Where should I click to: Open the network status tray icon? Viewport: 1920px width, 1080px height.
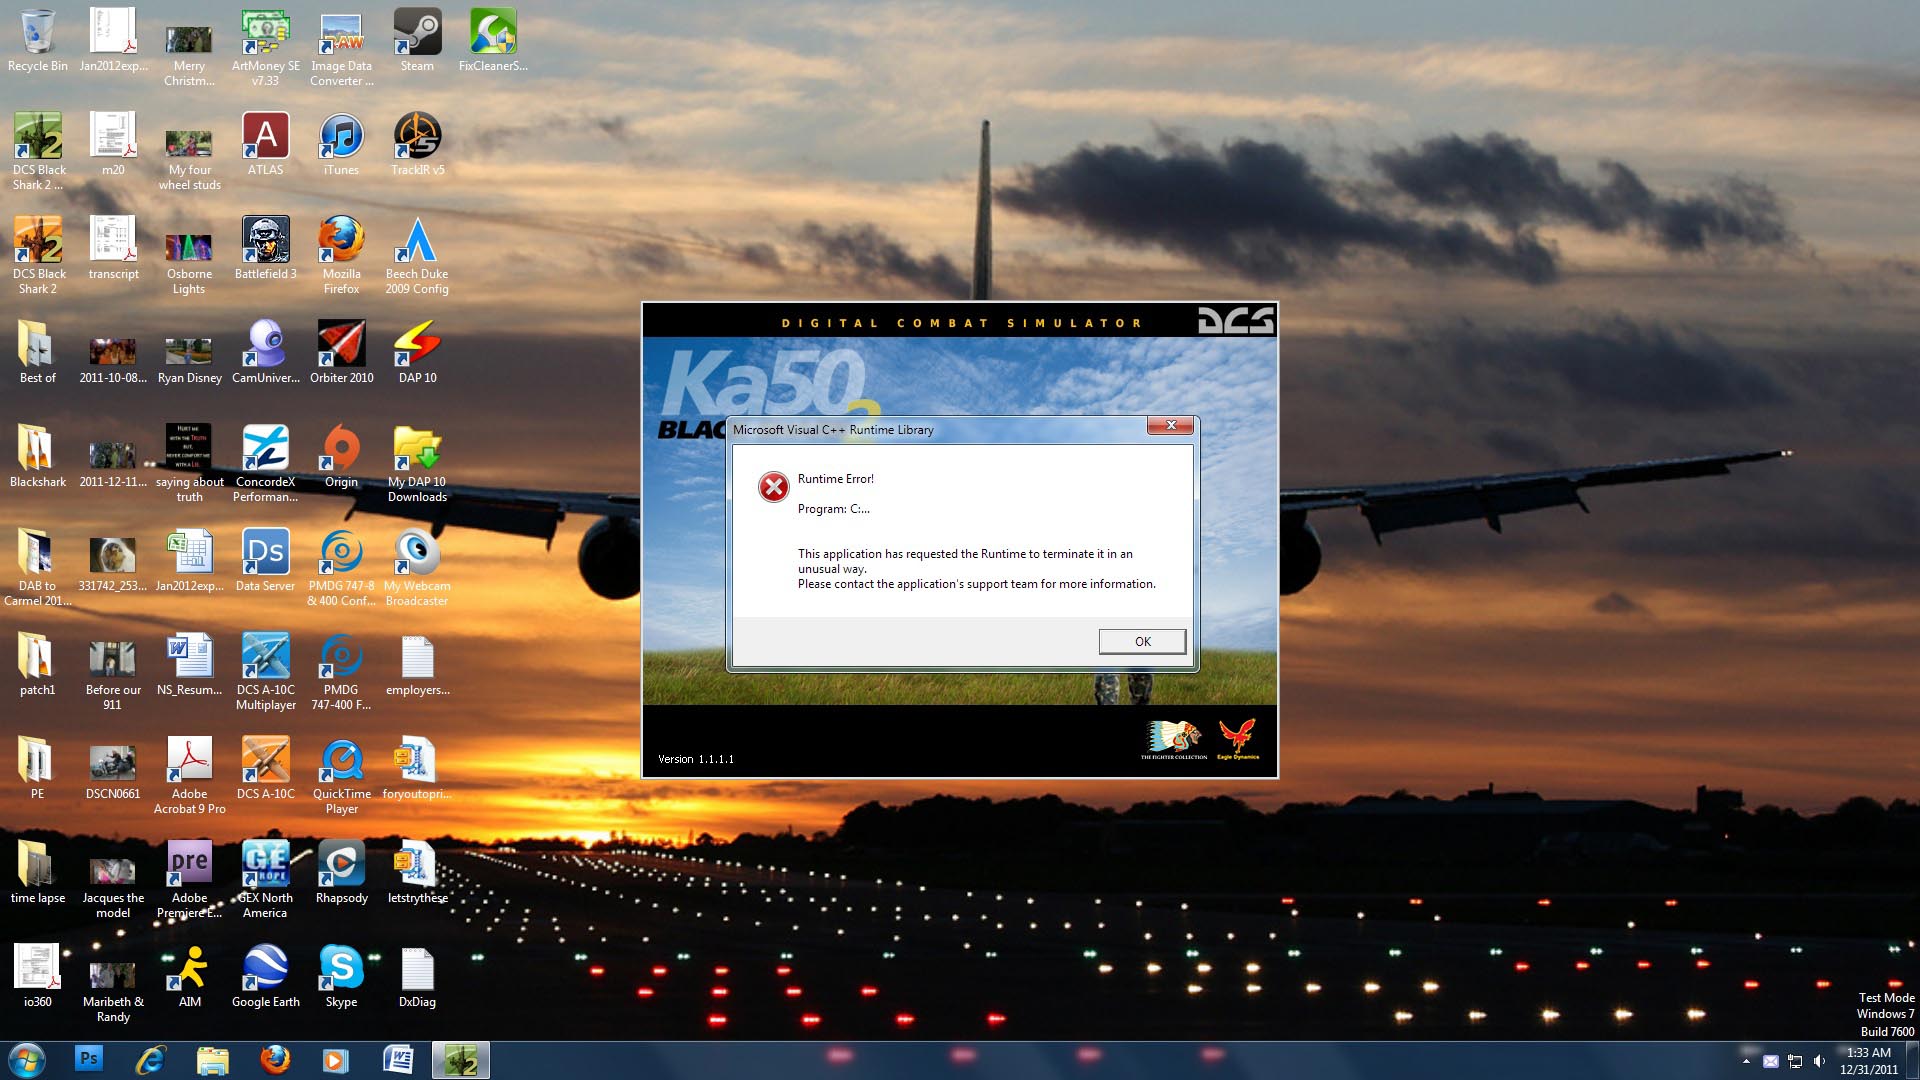tap(1795, 1061)
